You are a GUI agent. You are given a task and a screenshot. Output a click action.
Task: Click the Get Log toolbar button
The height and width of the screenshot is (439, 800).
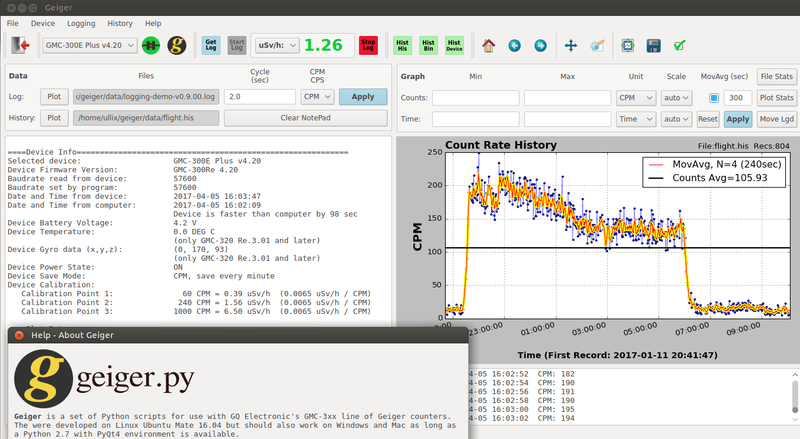click(211, 45)
